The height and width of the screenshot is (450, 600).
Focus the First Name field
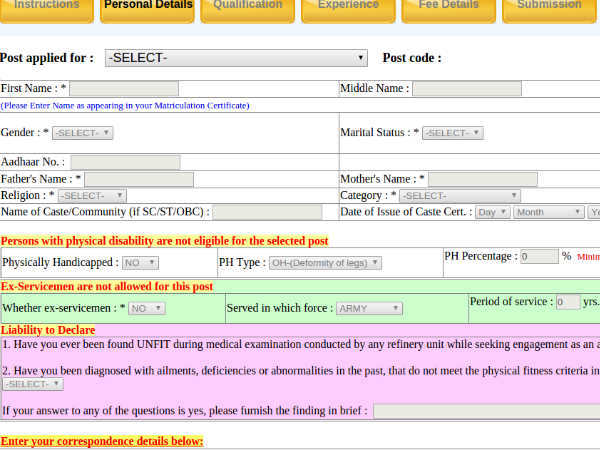coord(124,88)
